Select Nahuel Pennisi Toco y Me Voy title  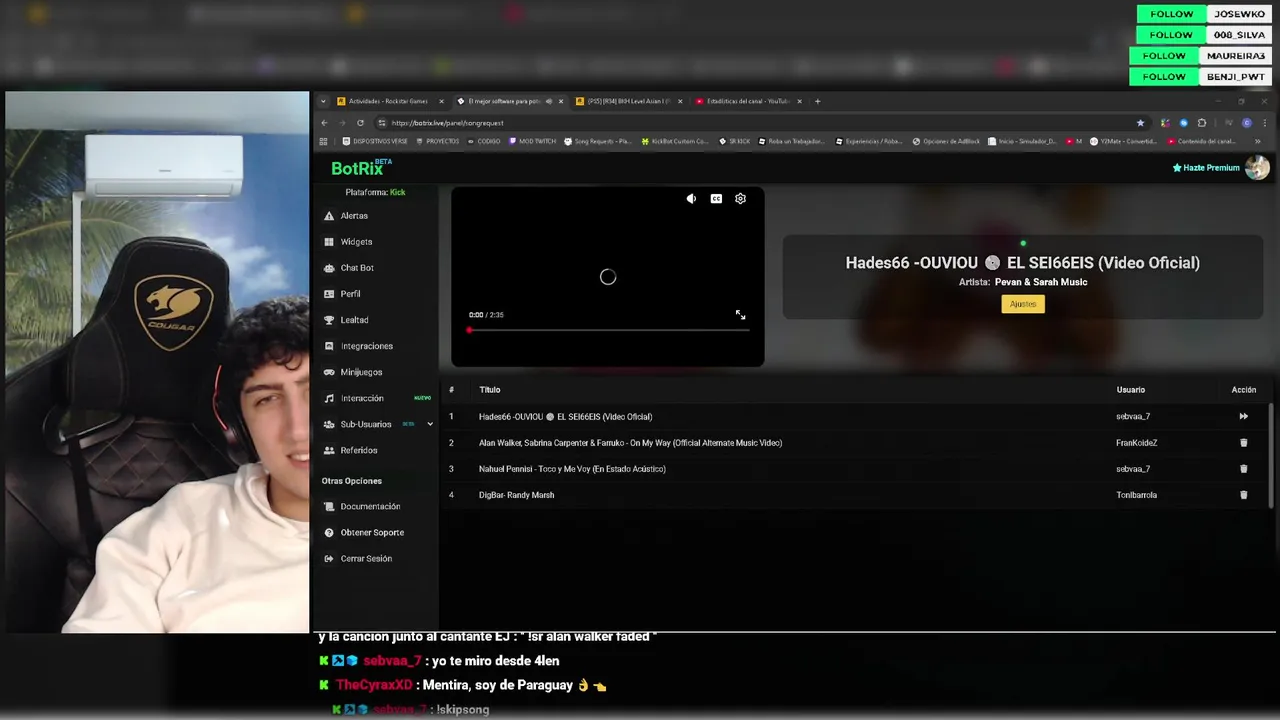pyautogui.click(x=572, y=469)
